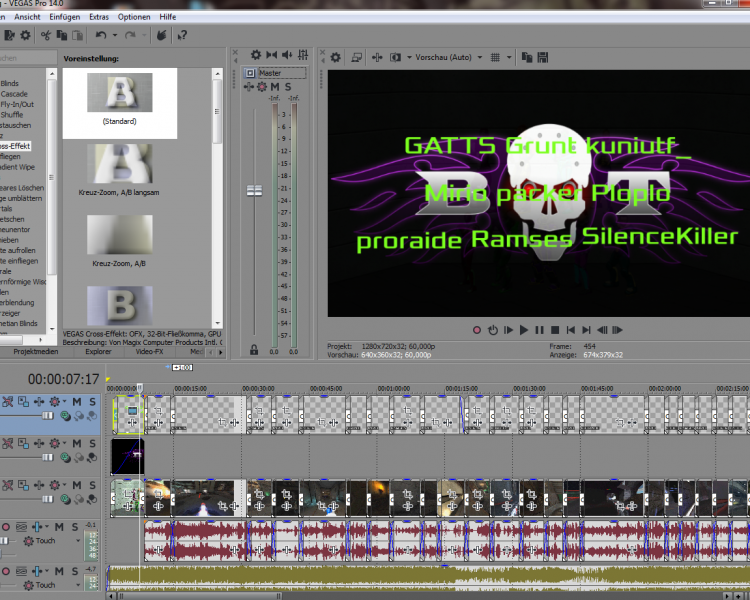This screenshot has width=750, height=600.
Task: Open Touch automation mode dropdown, second audio track
Action: tap(78, 585)
